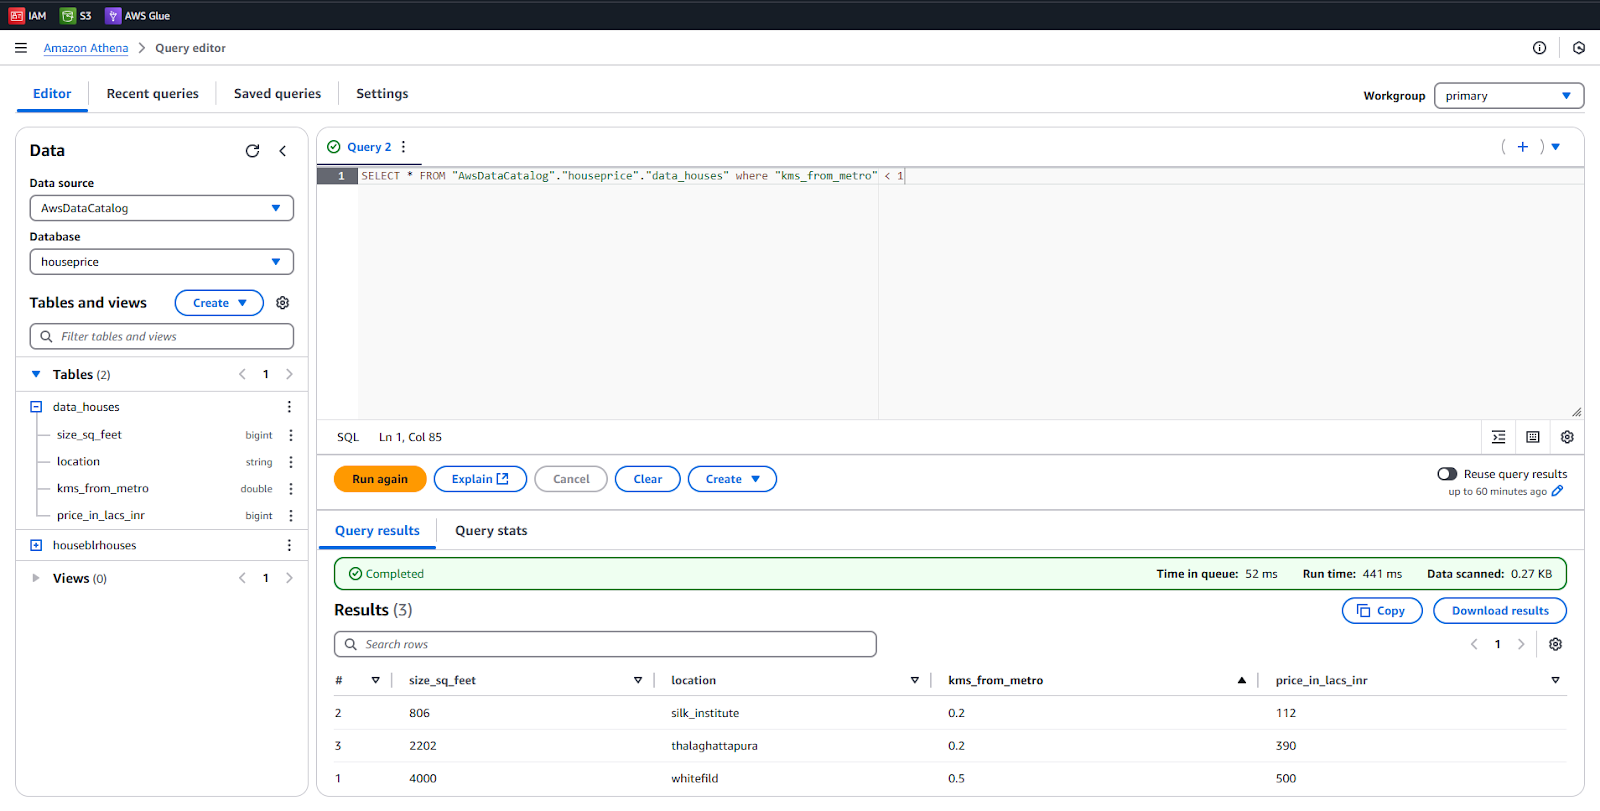Screen dimensions: 1600x811
Task: Open IAM service shortcut
Action: (x=28, y=15)
